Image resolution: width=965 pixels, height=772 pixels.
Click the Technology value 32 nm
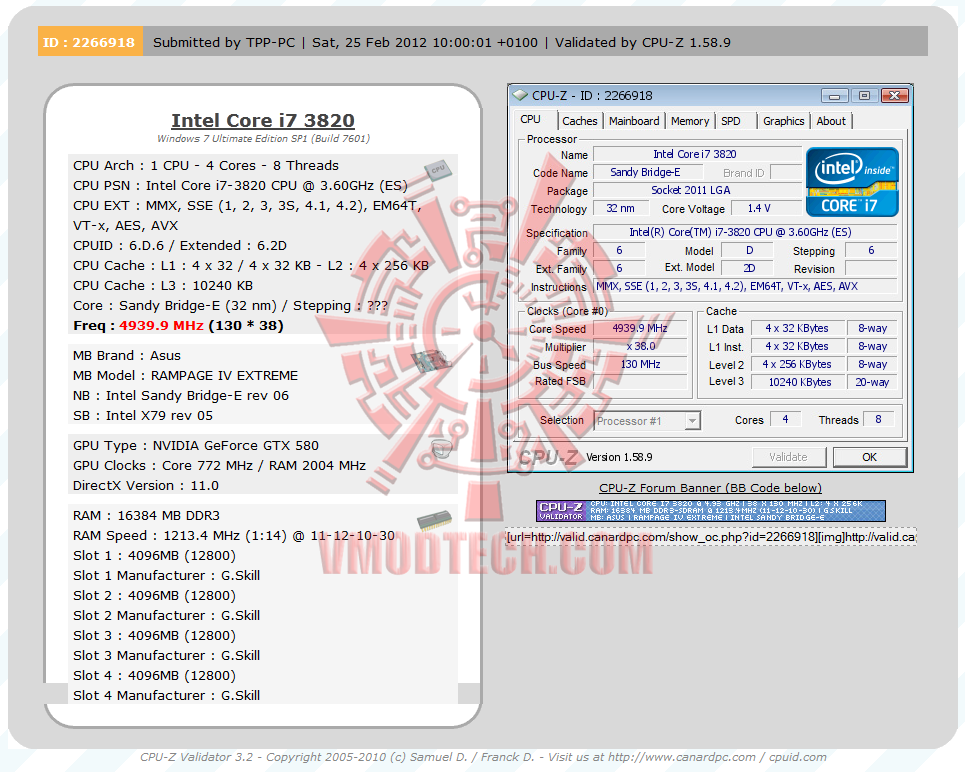click(x=620, y=208)
